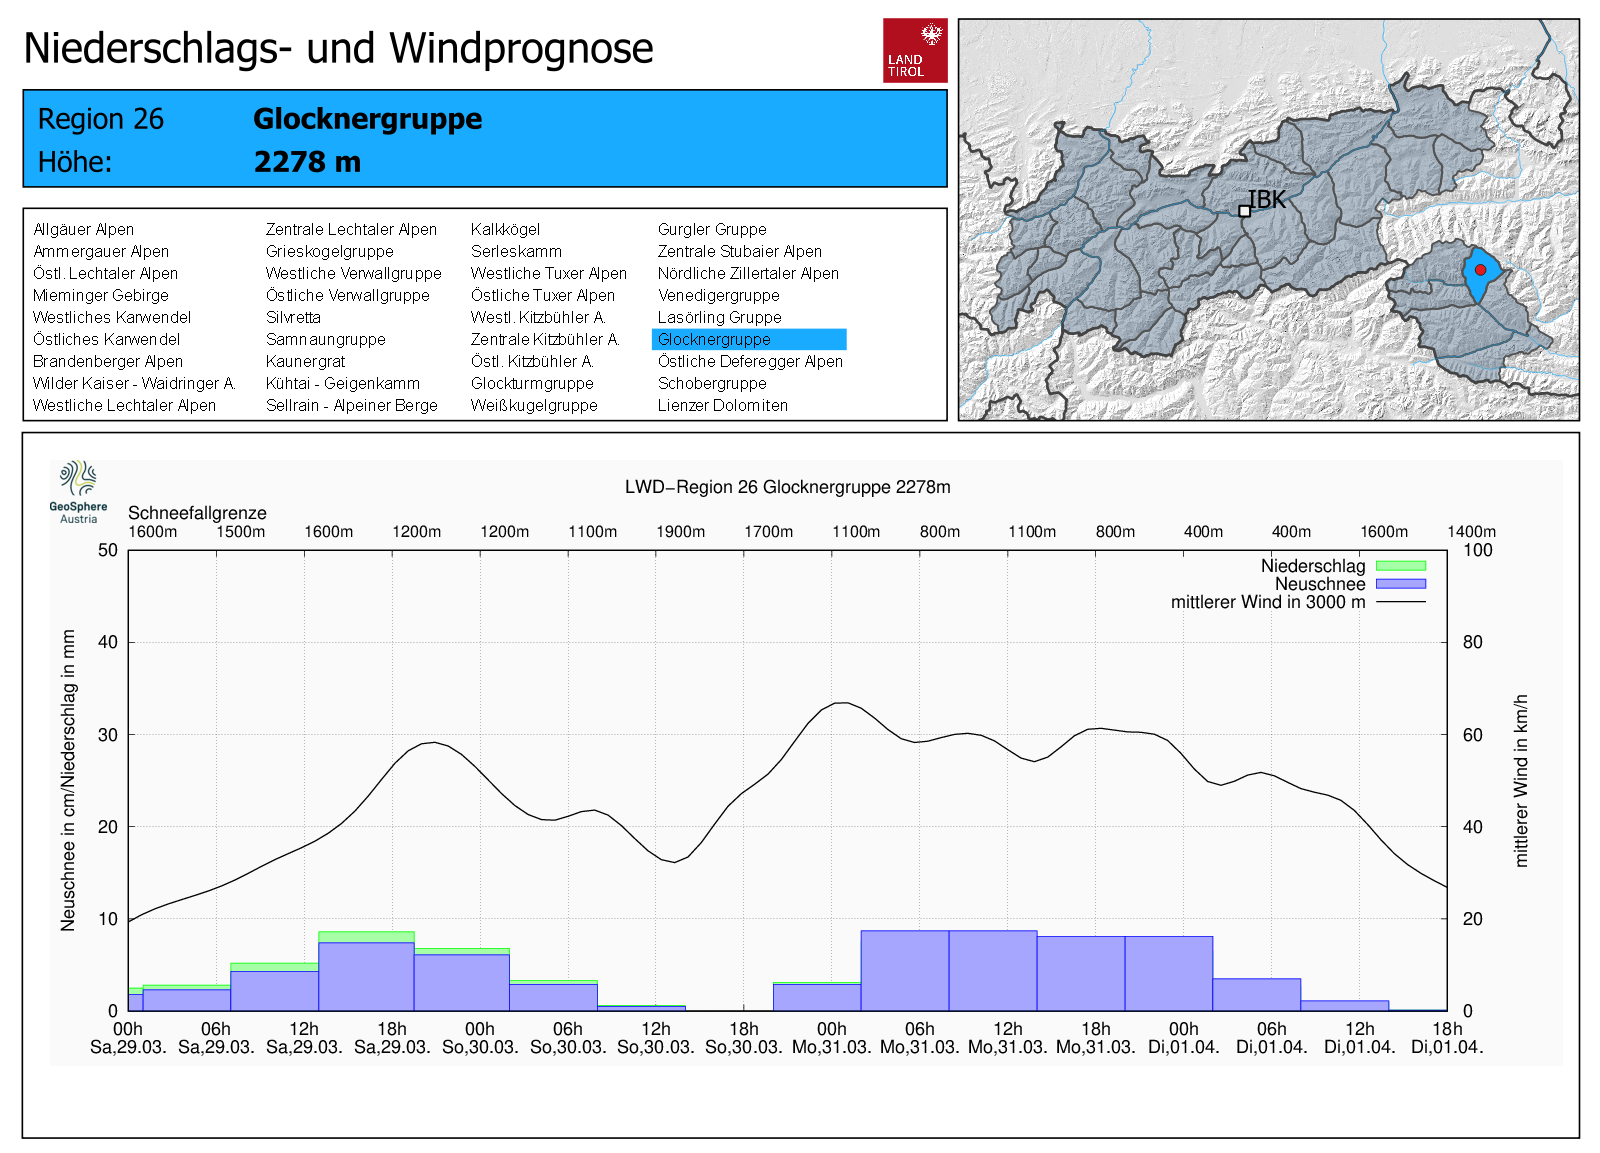
Task: Click the wind peak near Mo 31.03. 00h
Action: pyautogui.click(x=843, y=703)
